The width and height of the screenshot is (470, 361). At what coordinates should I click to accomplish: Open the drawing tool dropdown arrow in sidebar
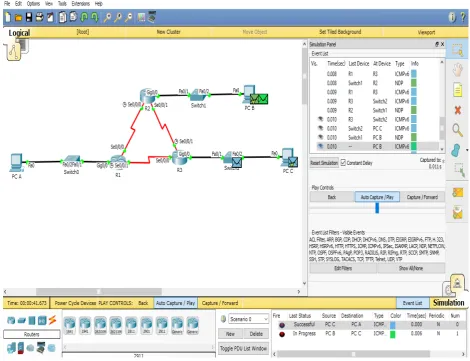pyautogui.click(x=466, y=150)
